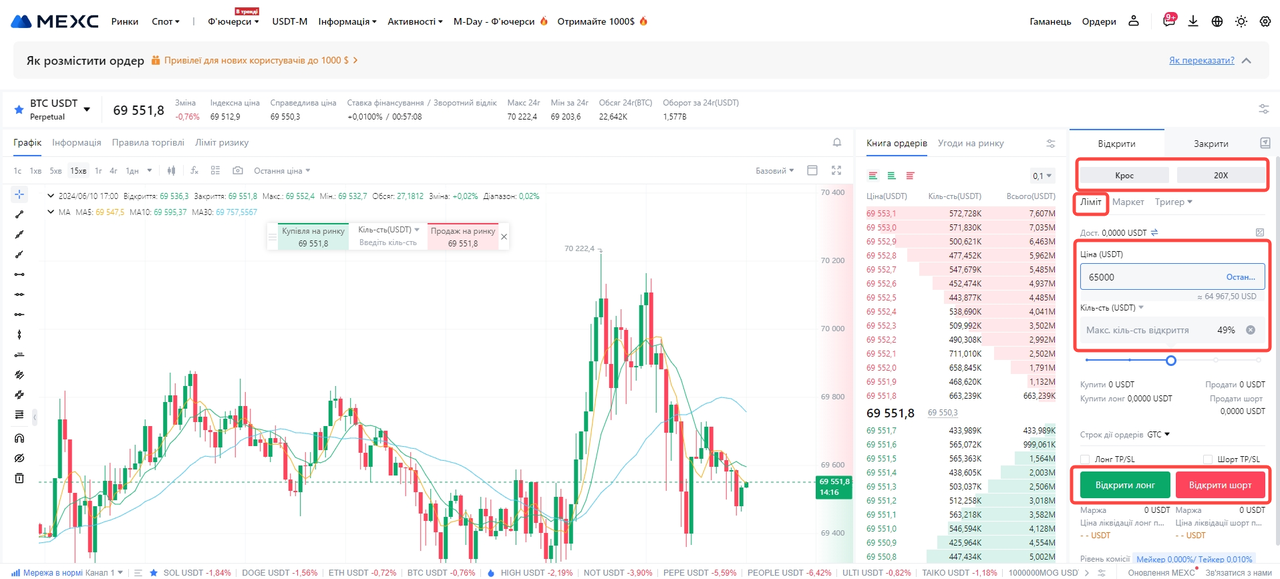Open the Ф'ючерси dropdown menu
The width and height of the screenshot is (1280, 579).
click(x=233, y=21)
